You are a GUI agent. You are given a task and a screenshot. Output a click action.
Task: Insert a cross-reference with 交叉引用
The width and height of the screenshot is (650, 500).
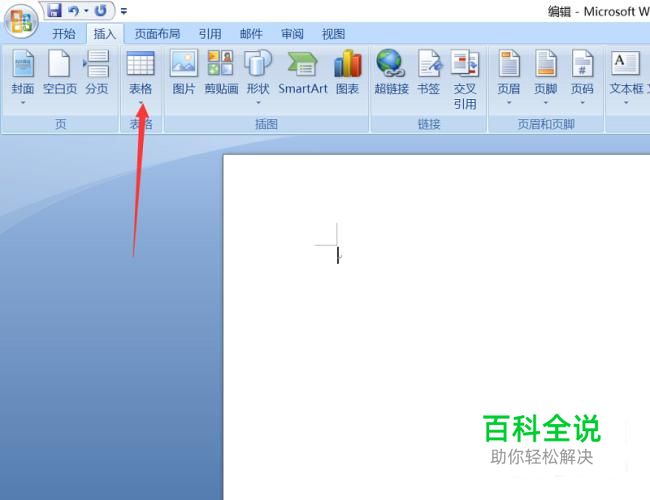pyautogui.click(x=465, y=80)
